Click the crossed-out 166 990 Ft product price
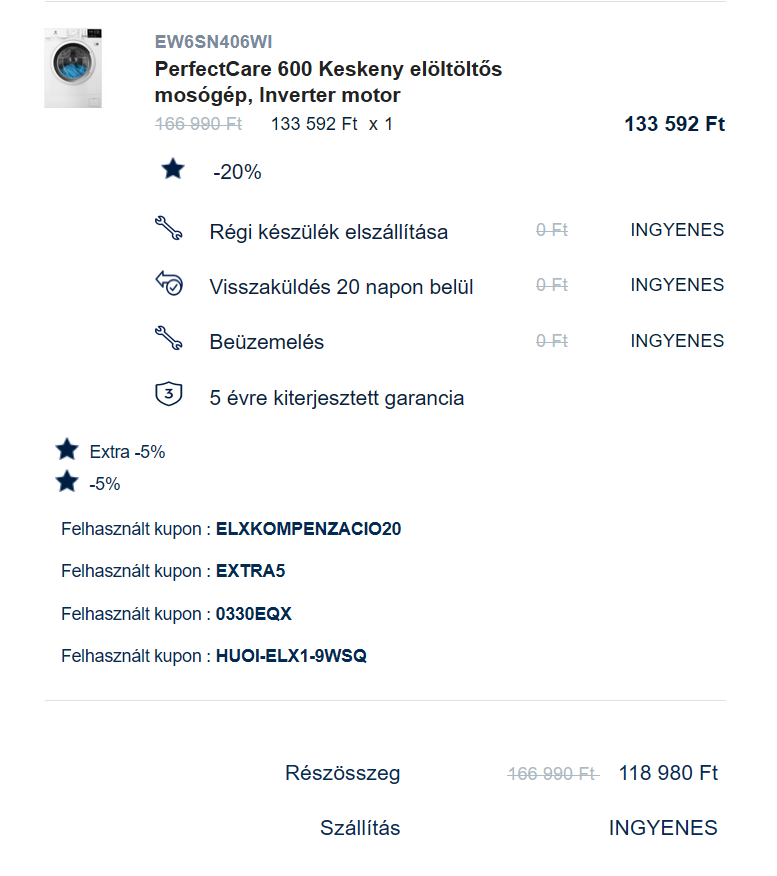Screen dimensions: 777x876 (x=198, y=123)
